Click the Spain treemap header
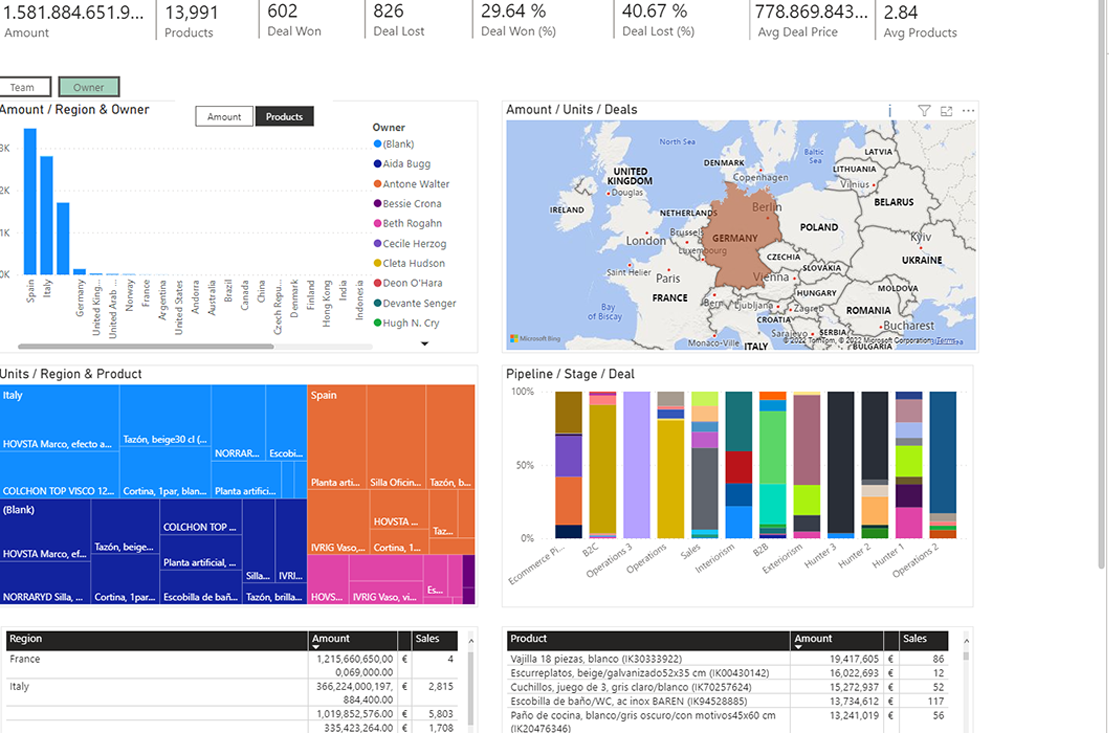This screenshot has width=1109, height=733. tap(323, 395)
